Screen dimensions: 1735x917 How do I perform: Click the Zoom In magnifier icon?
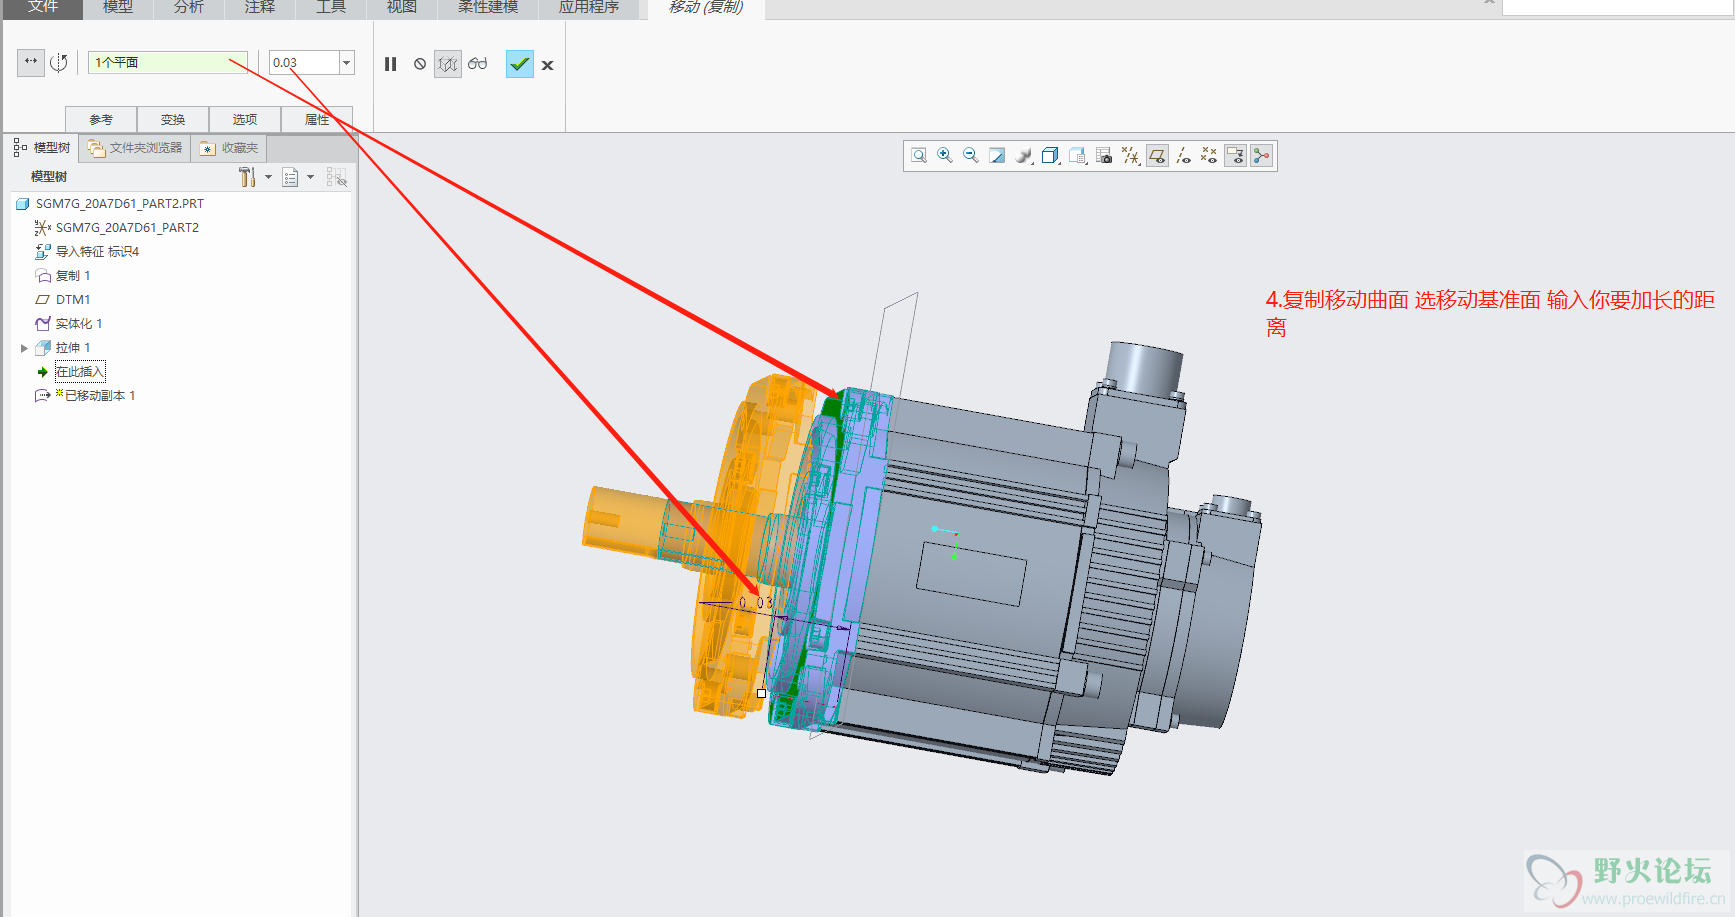click(x=945, y=155)
